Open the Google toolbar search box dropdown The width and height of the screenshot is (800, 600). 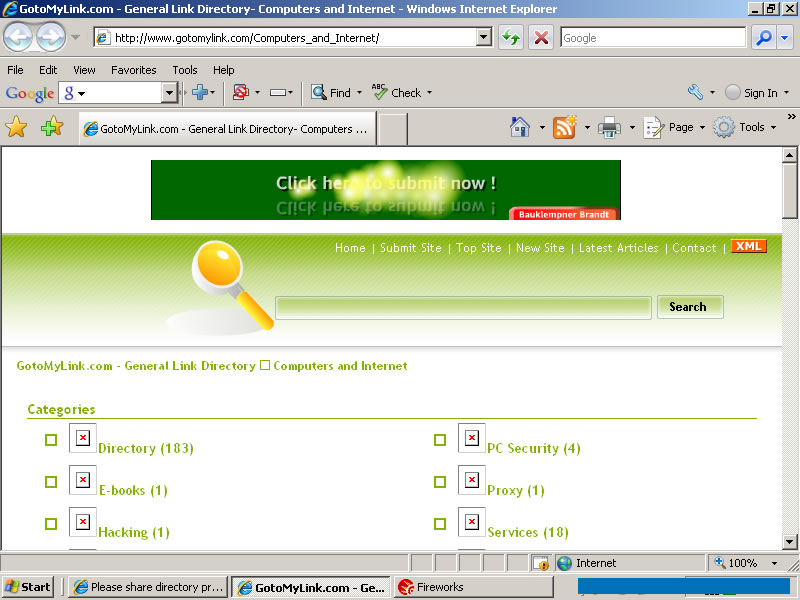pos(169,93)
